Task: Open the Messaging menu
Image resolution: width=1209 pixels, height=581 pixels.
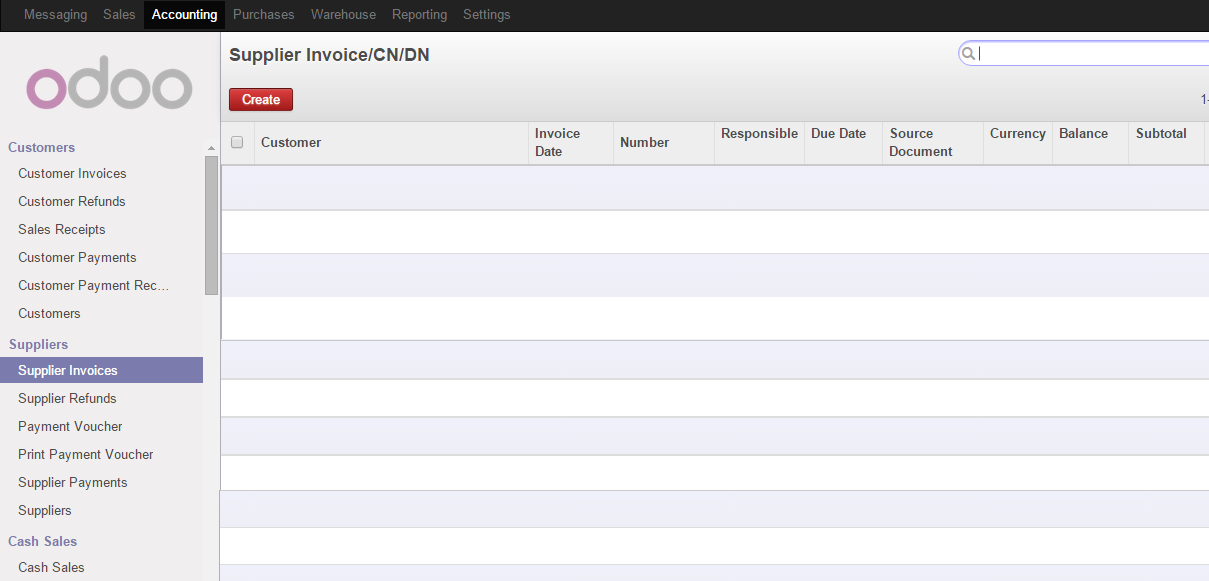Action: pos(55,14)
